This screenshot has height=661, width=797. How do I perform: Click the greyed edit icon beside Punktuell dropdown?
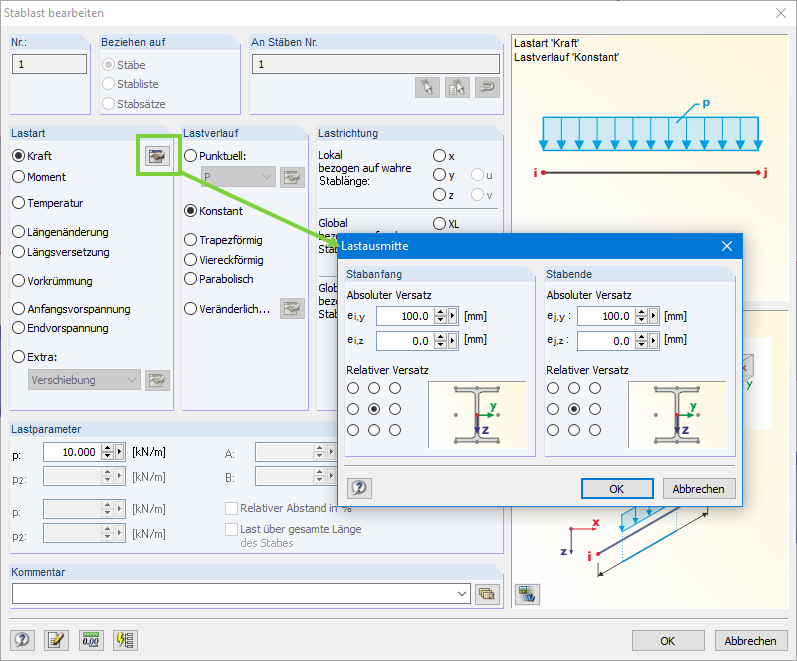[292, 177]
